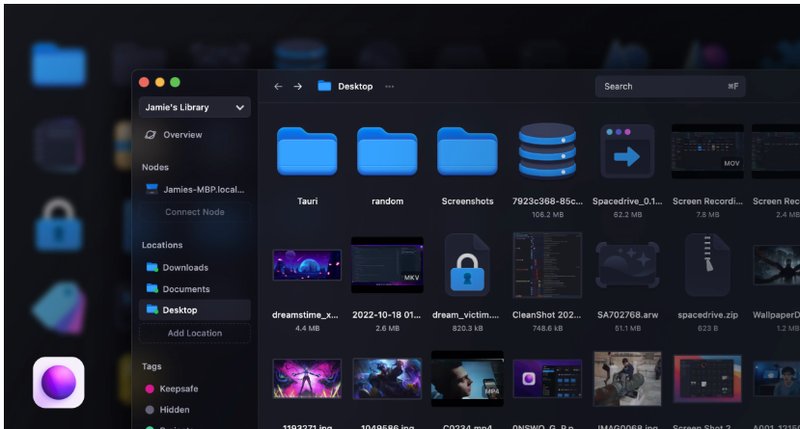
Task: Click the Spacedrive purple orb app icon
Action: 59,382
